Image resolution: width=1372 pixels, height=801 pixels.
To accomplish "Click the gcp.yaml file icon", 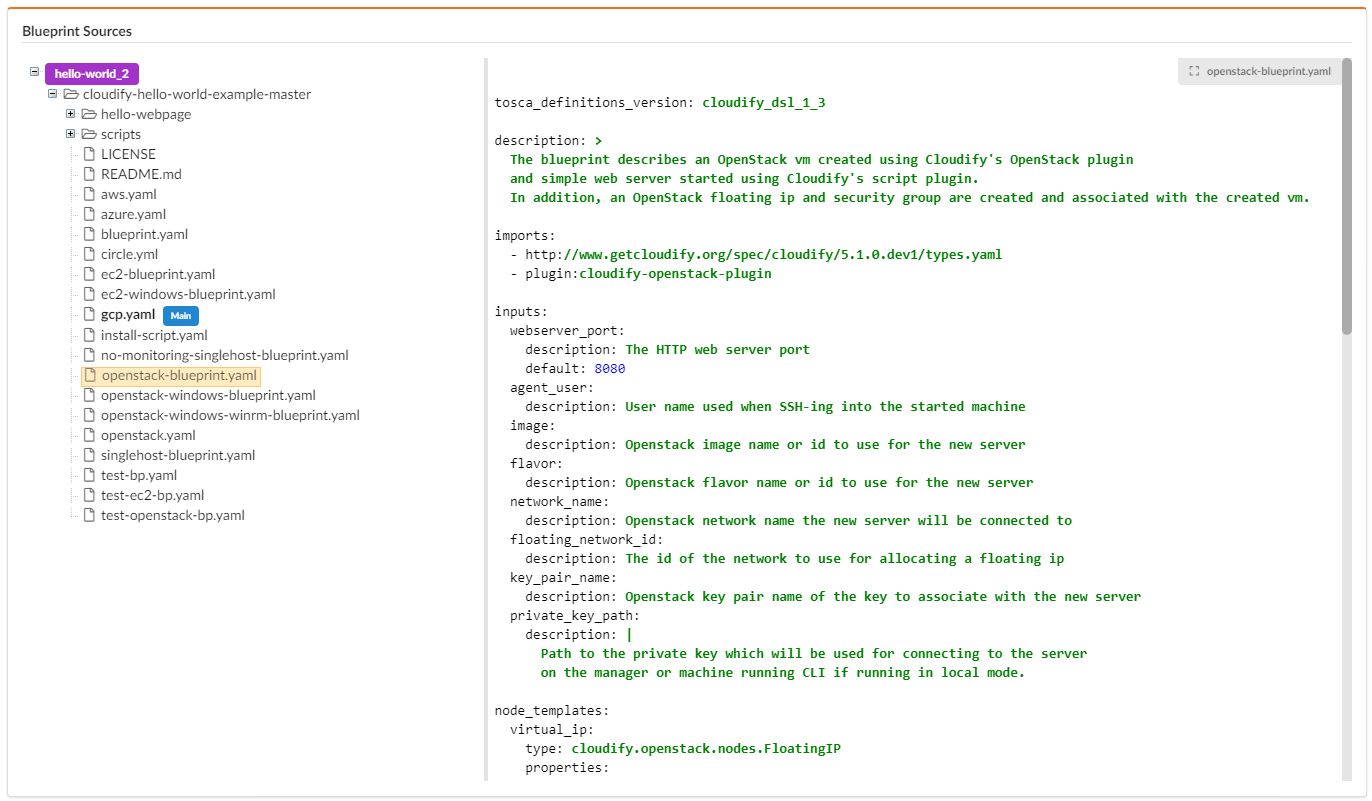I will click(x=89, y=314).
